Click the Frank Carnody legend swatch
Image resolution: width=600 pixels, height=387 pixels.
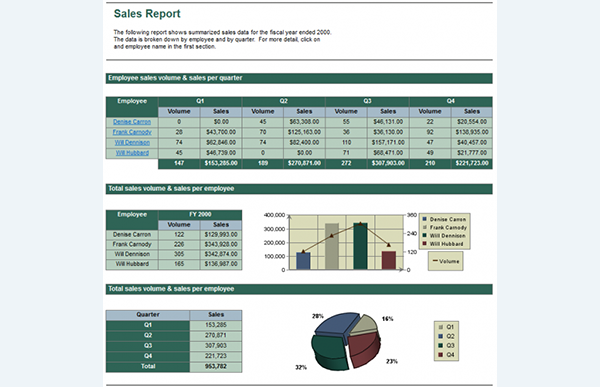(x=424, y=227)
